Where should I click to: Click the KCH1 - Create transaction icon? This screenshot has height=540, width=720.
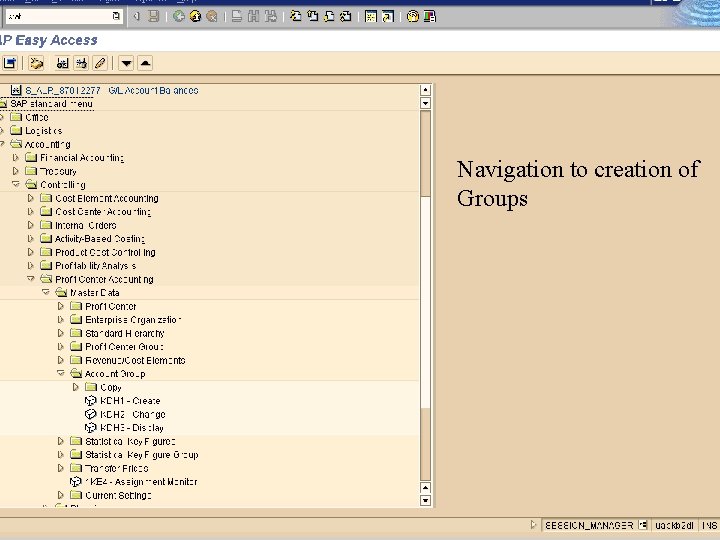(x=90, y=401)
